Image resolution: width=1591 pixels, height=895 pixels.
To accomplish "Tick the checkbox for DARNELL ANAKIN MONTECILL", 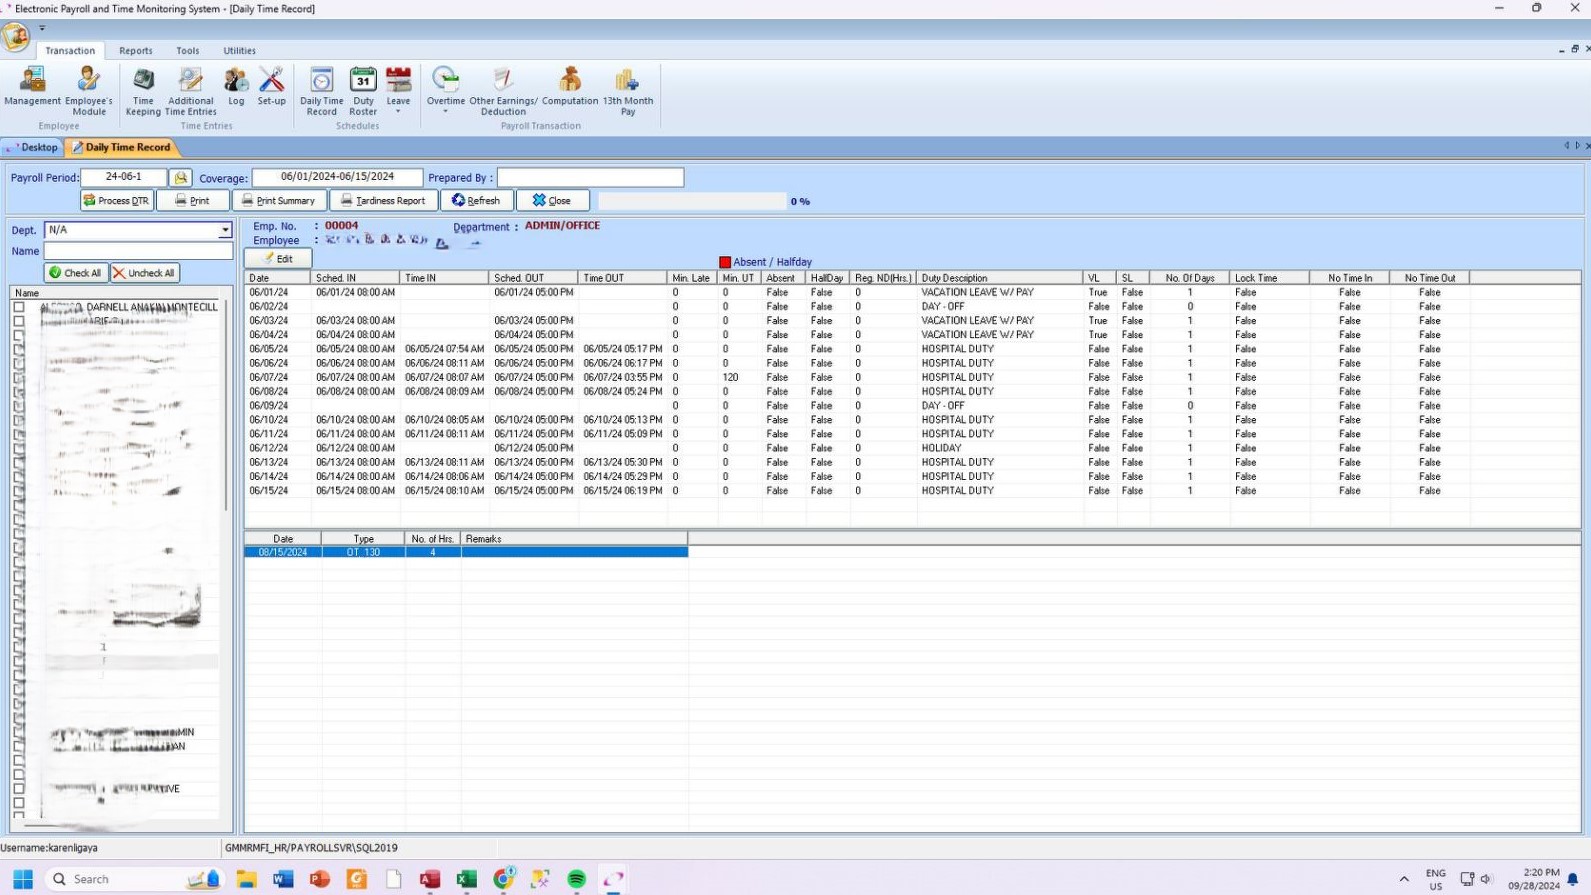I will tap(19, 307).
